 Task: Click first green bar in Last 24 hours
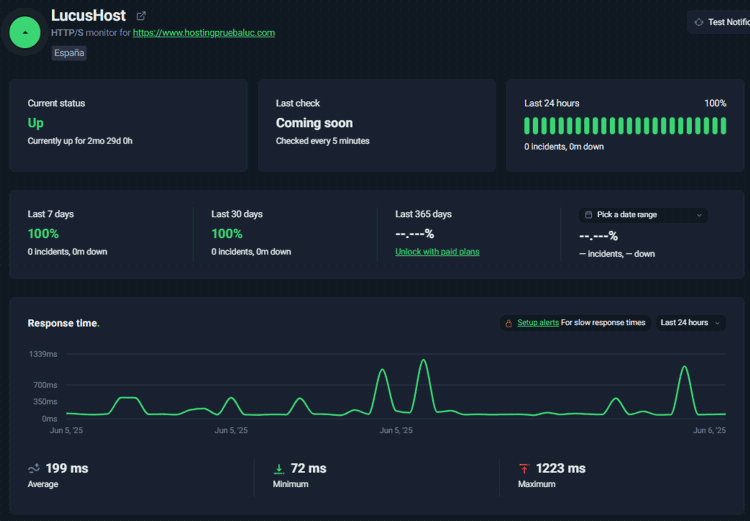527,126
